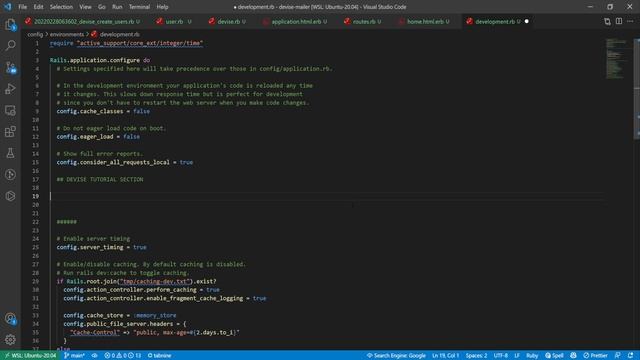Change encoding via UTF-8 status item
640x360 pixels.
click(x=500, y=356)
